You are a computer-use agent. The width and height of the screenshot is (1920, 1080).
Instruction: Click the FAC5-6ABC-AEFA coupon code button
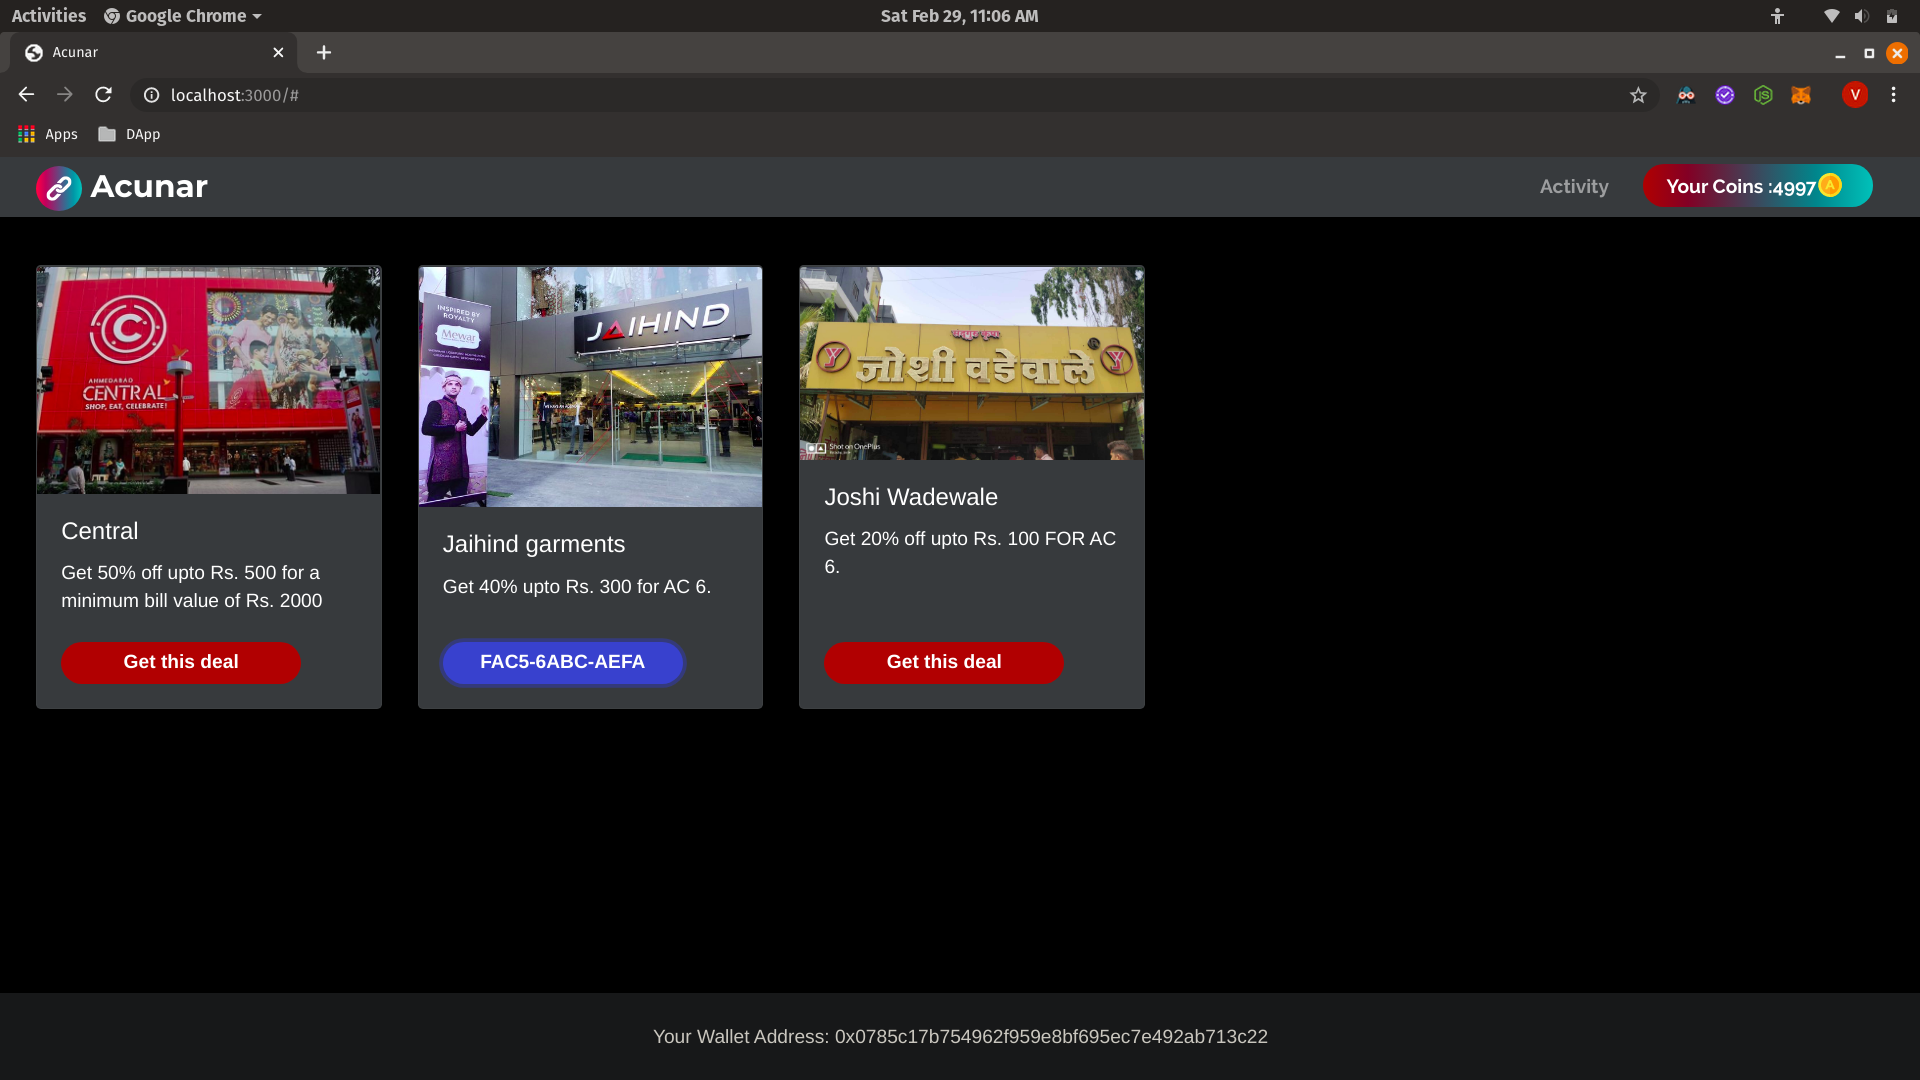click(562, 662)
